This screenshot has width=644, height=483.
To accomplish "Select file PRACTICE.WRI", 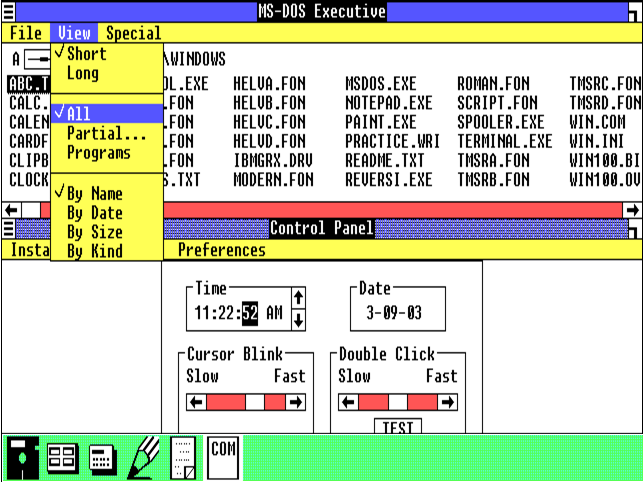I will [392, 141].
